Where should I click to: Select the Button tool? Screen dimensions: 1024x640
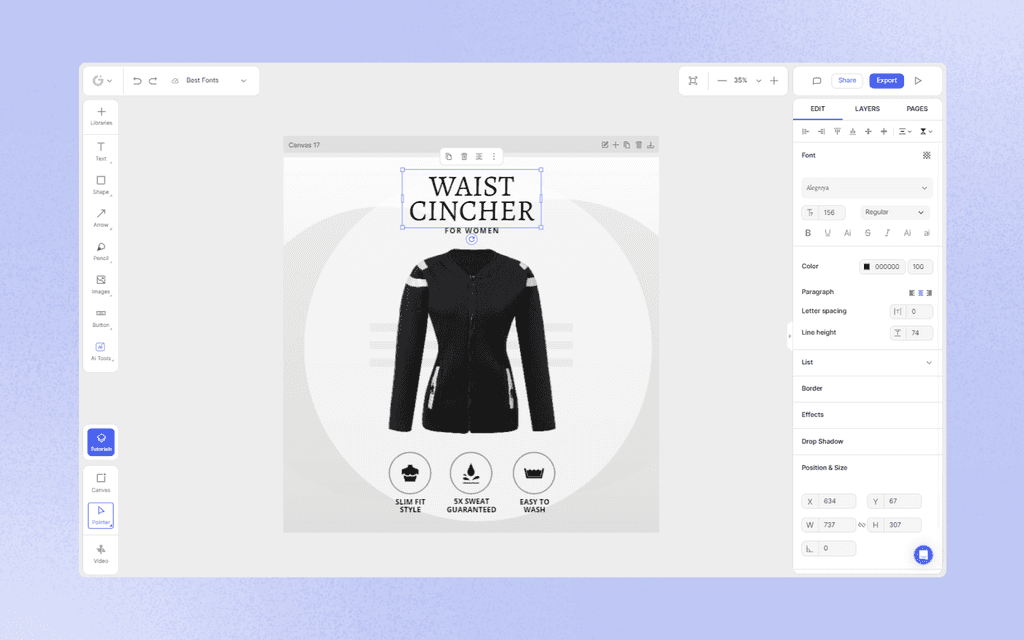coord(100,318)
